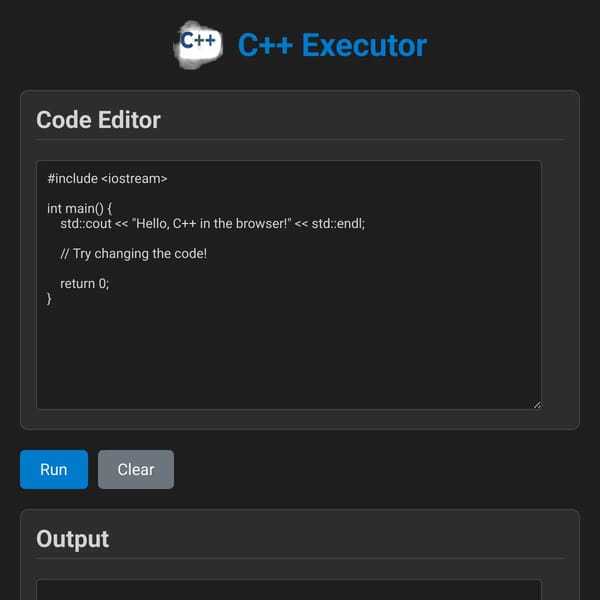Viewport: 600px width, 600px height.
Task: Click the code editor resize handle
Action: point(537,404)
